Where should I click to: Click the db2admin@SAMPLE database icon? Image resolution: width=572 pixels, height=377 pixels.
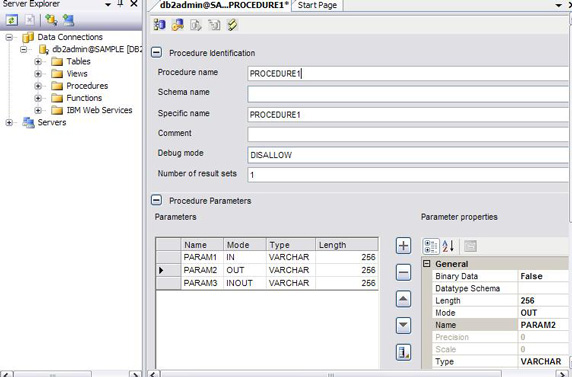point(44,49)
